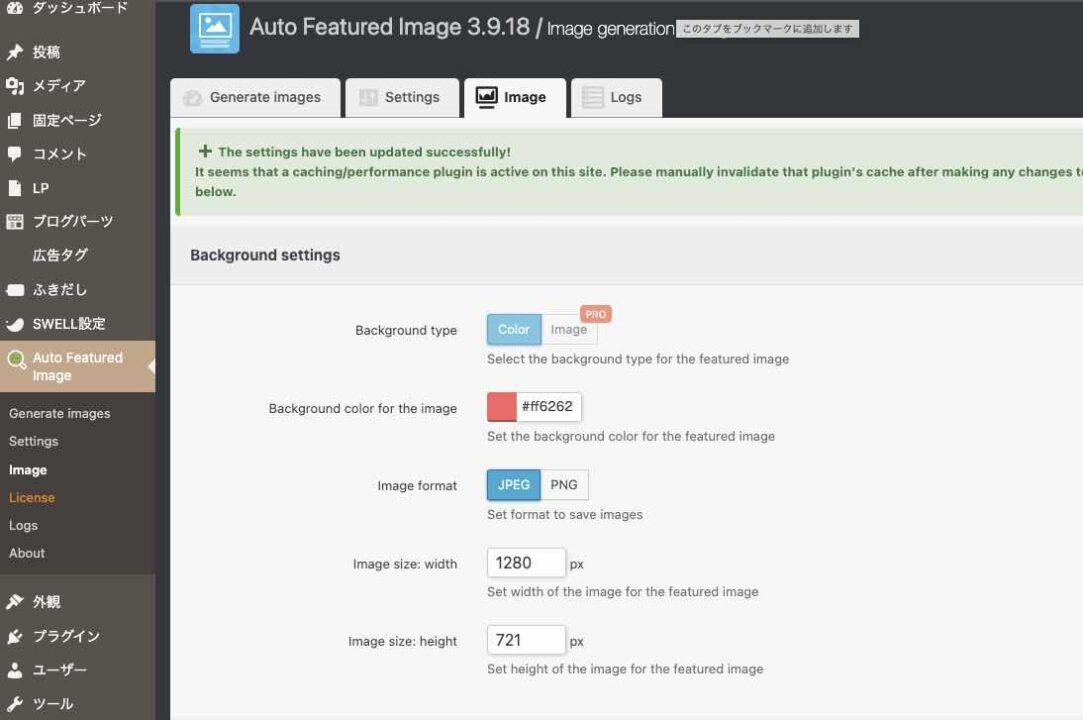Click the grid icon beside ブログパーツ
1083x720 pixels.
click(x=15, y=221)
